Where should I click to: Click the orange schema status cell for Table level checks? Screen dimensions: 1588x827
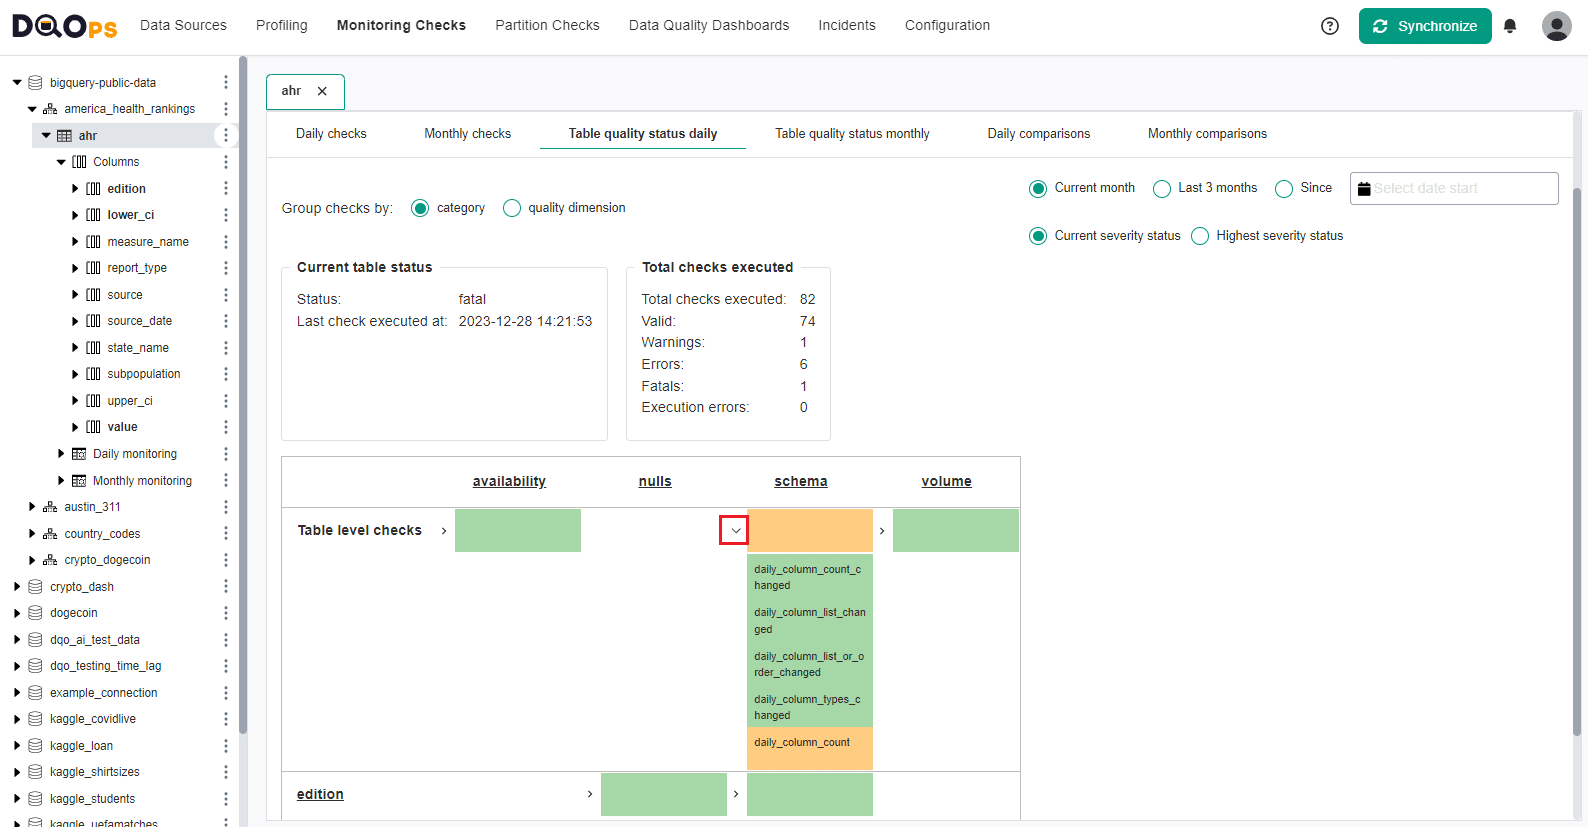tap(810, 531)
